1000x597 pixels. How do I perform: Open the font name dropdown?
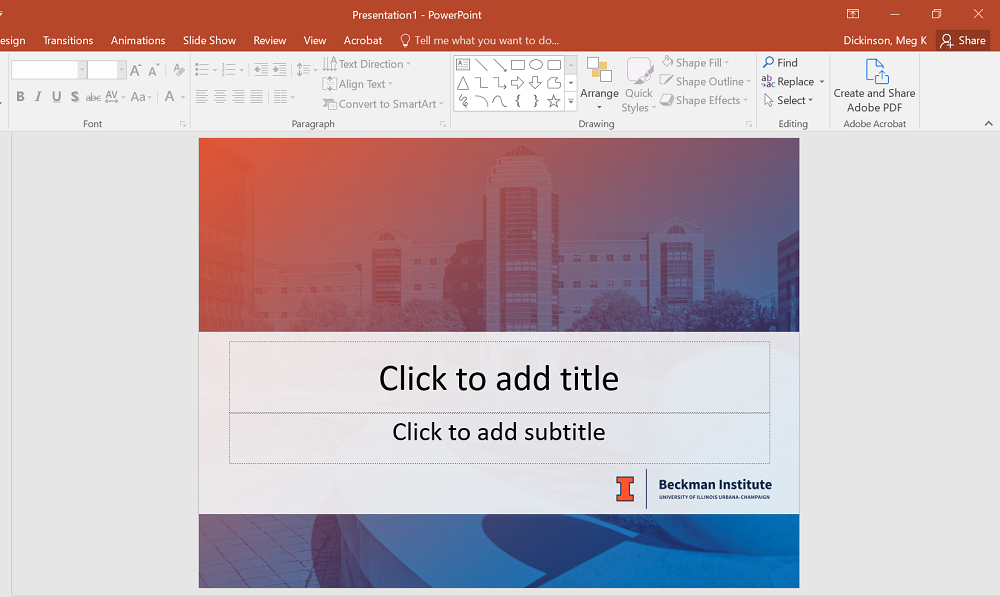(82, 70)
